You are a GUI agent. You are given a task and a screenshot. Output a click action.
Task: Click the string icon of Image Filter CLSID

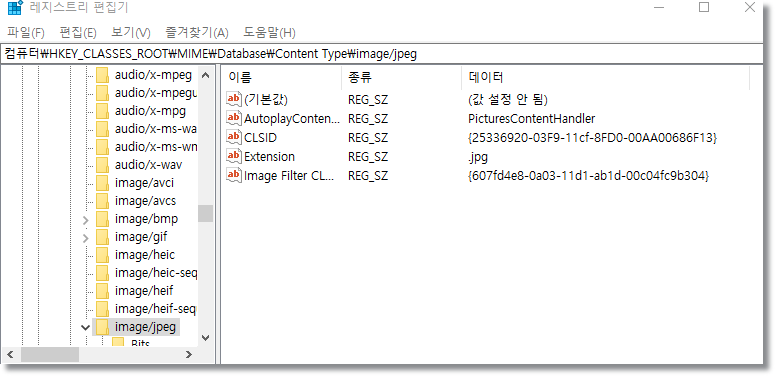[233, 175]
